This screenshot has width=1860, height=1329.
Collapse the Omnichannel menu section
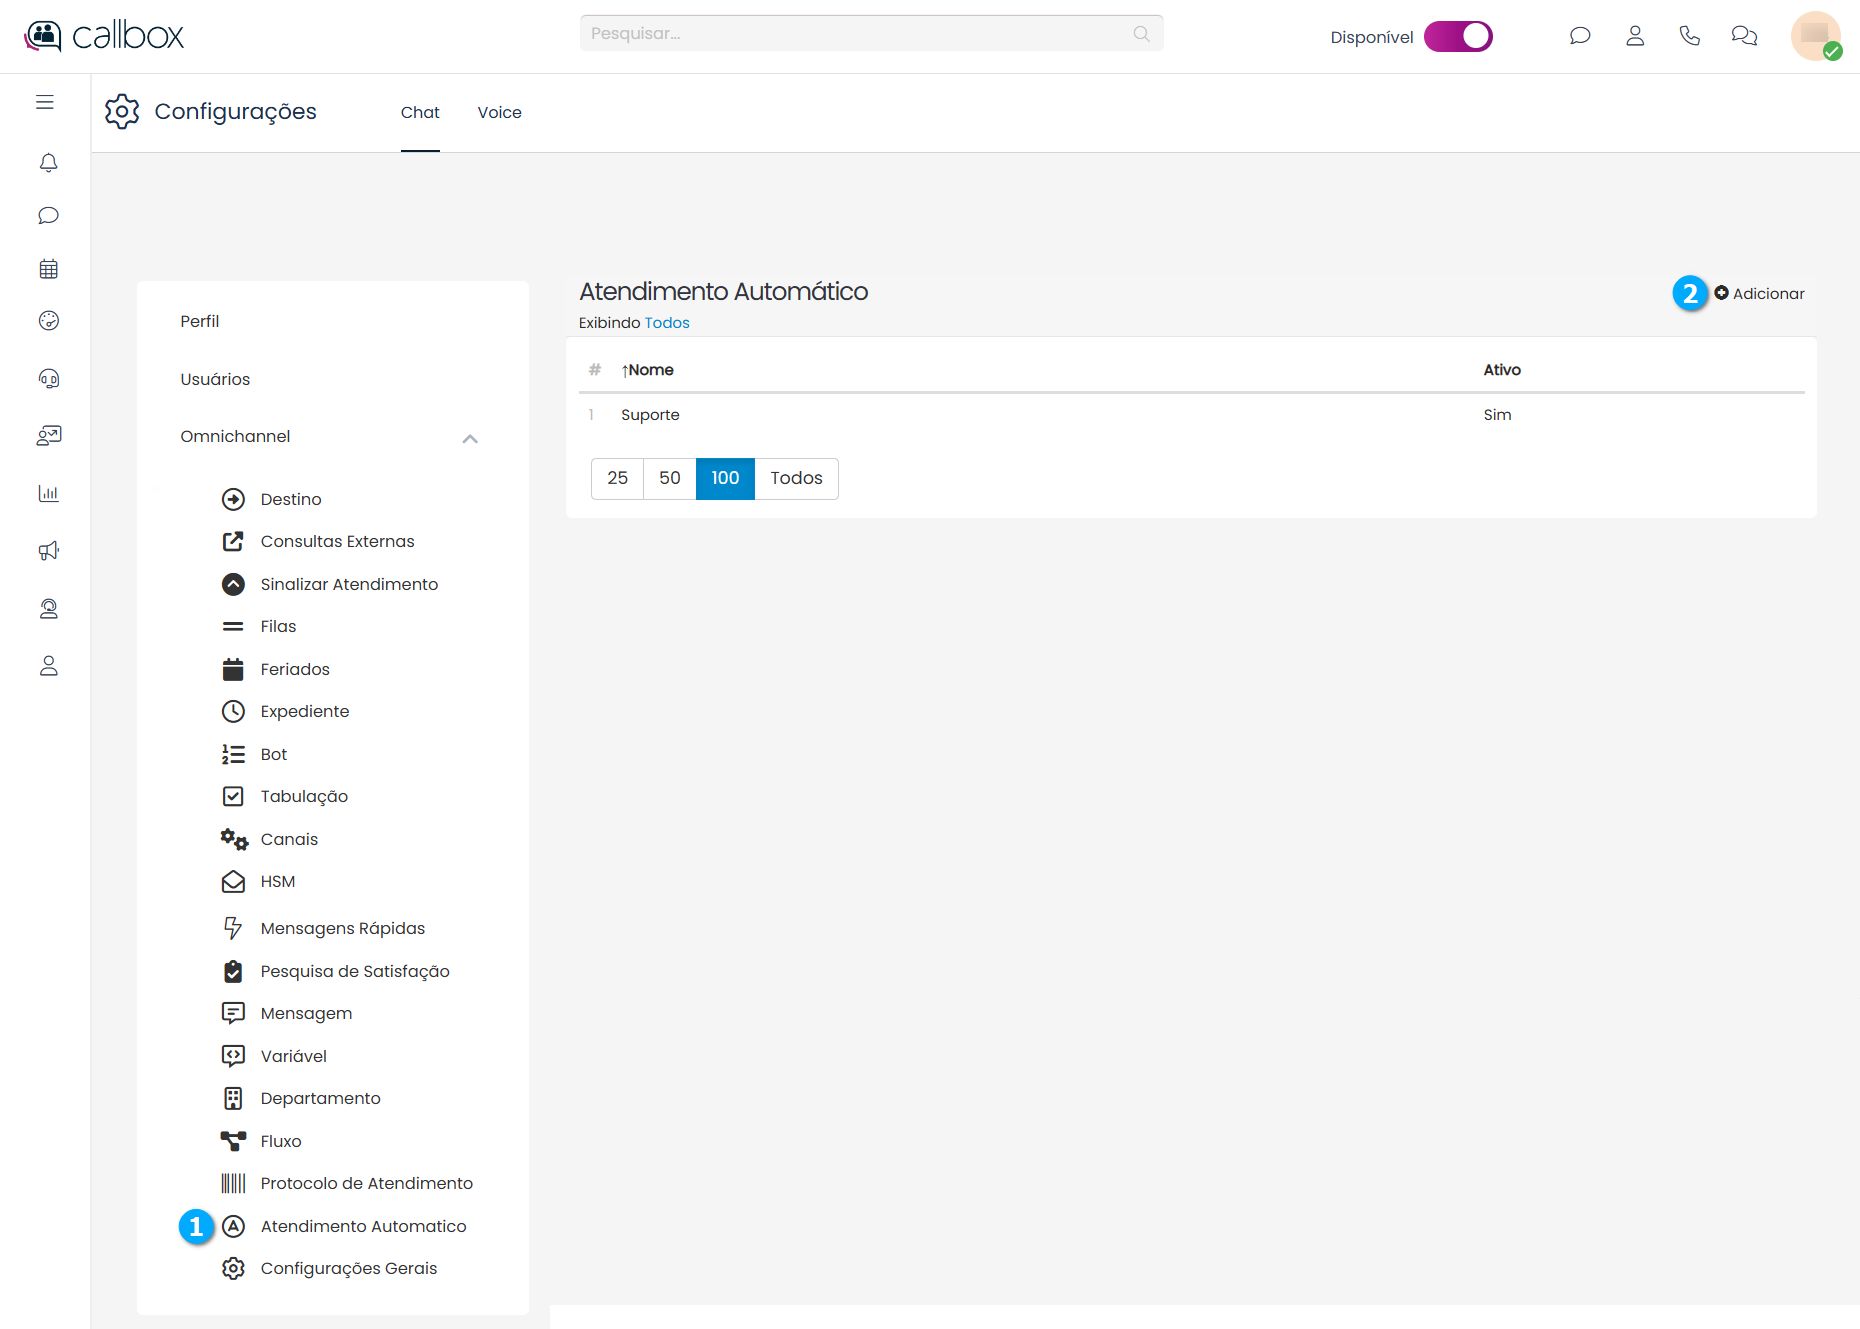[x=470, y=438]
